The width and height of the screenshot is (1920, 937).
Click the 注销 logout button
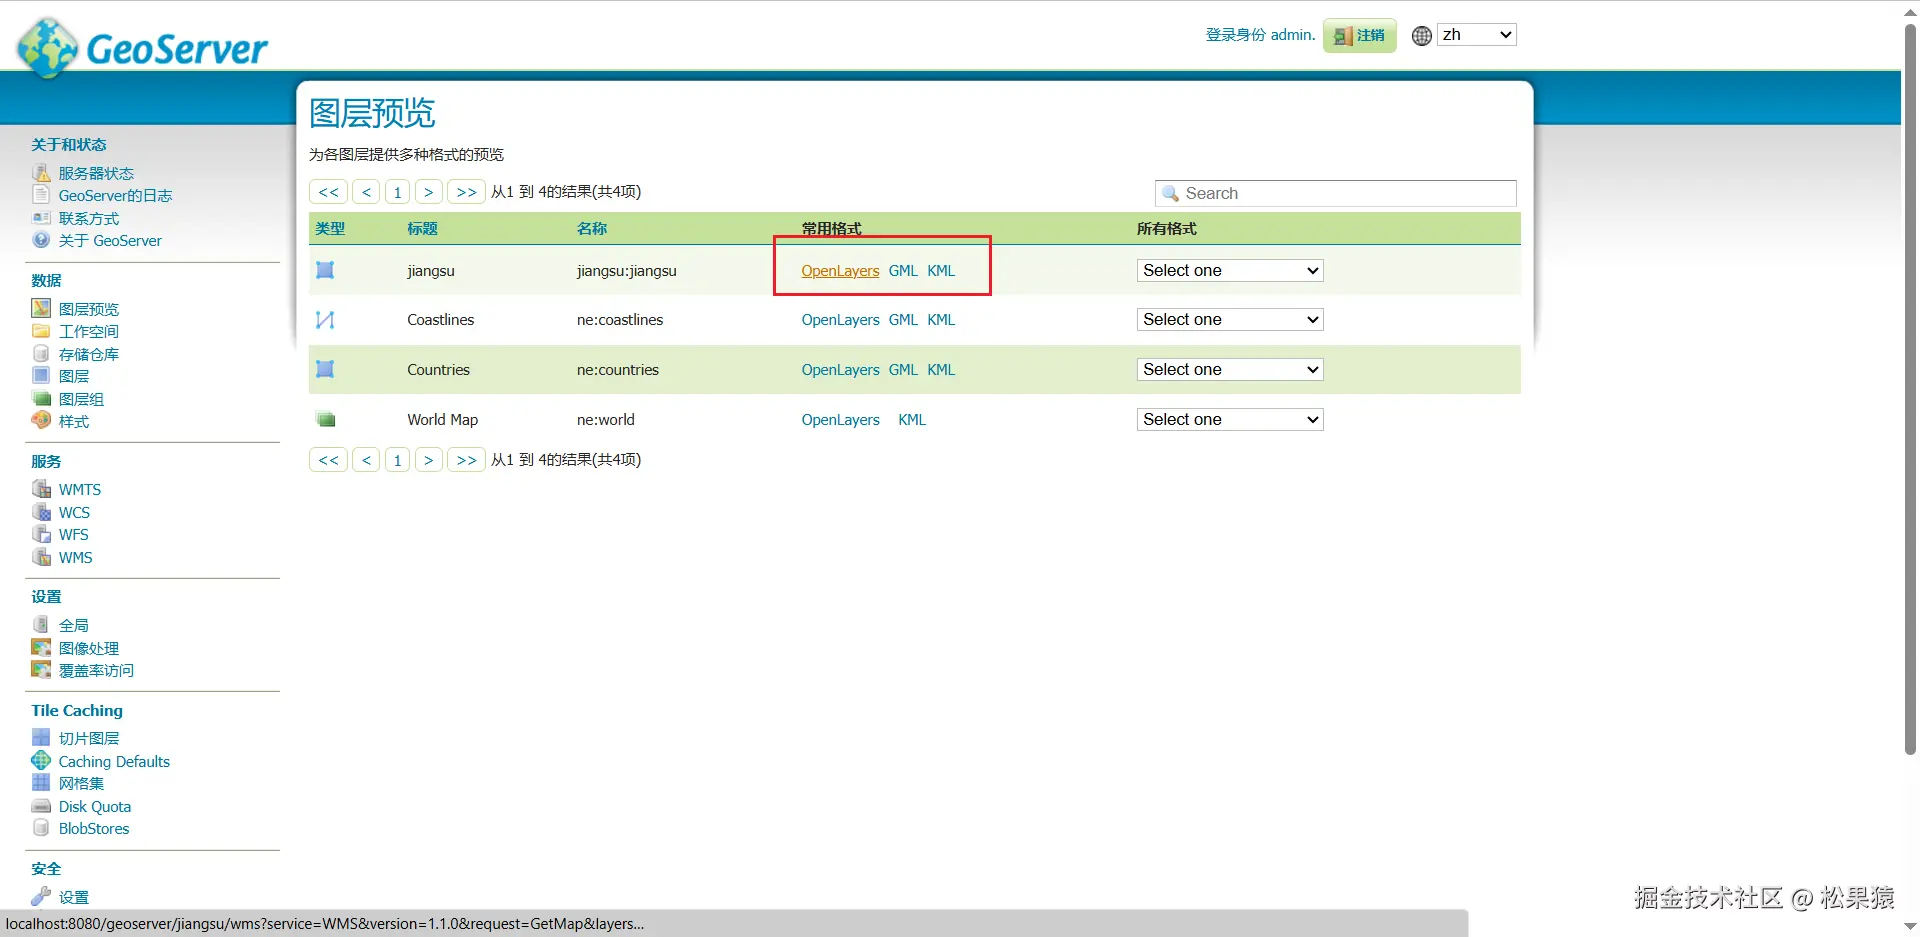[1360, 35]
